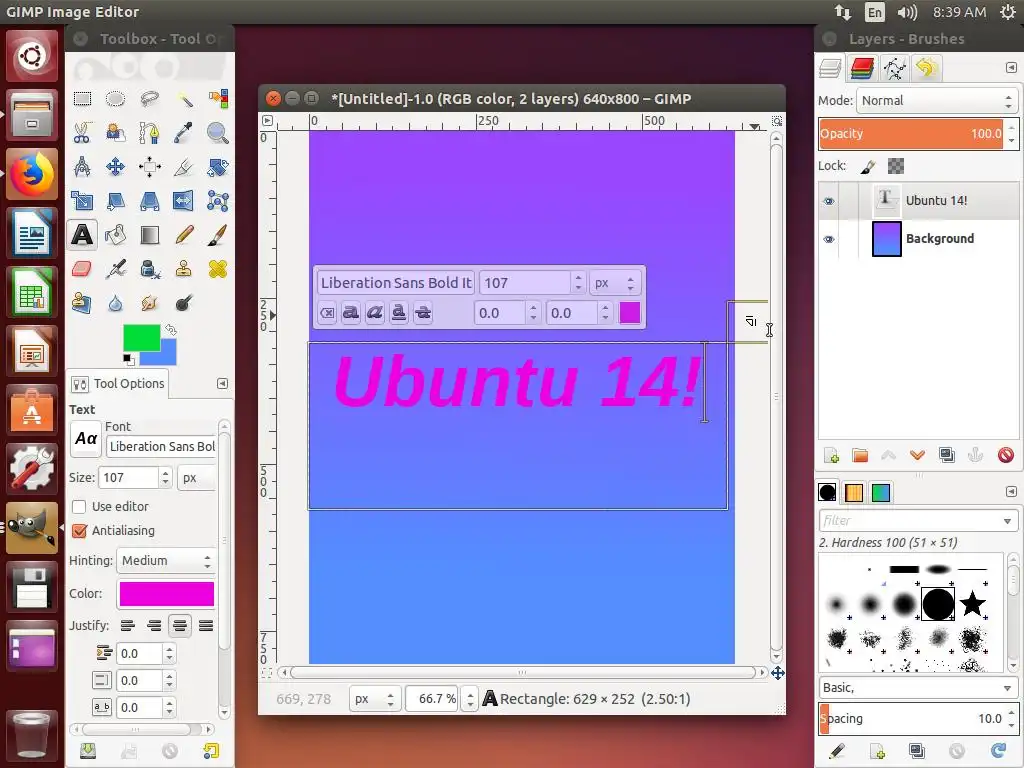Open the Hinting dropdown

point(166,560)
